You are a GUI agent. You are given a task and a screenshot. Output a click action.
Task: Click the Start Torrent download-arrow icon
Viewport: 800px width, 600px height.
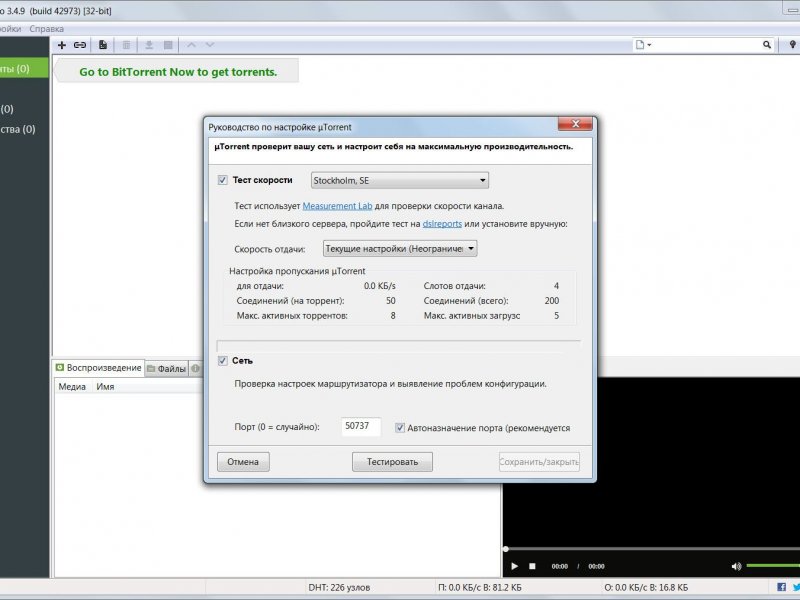(x=149, y=45)
